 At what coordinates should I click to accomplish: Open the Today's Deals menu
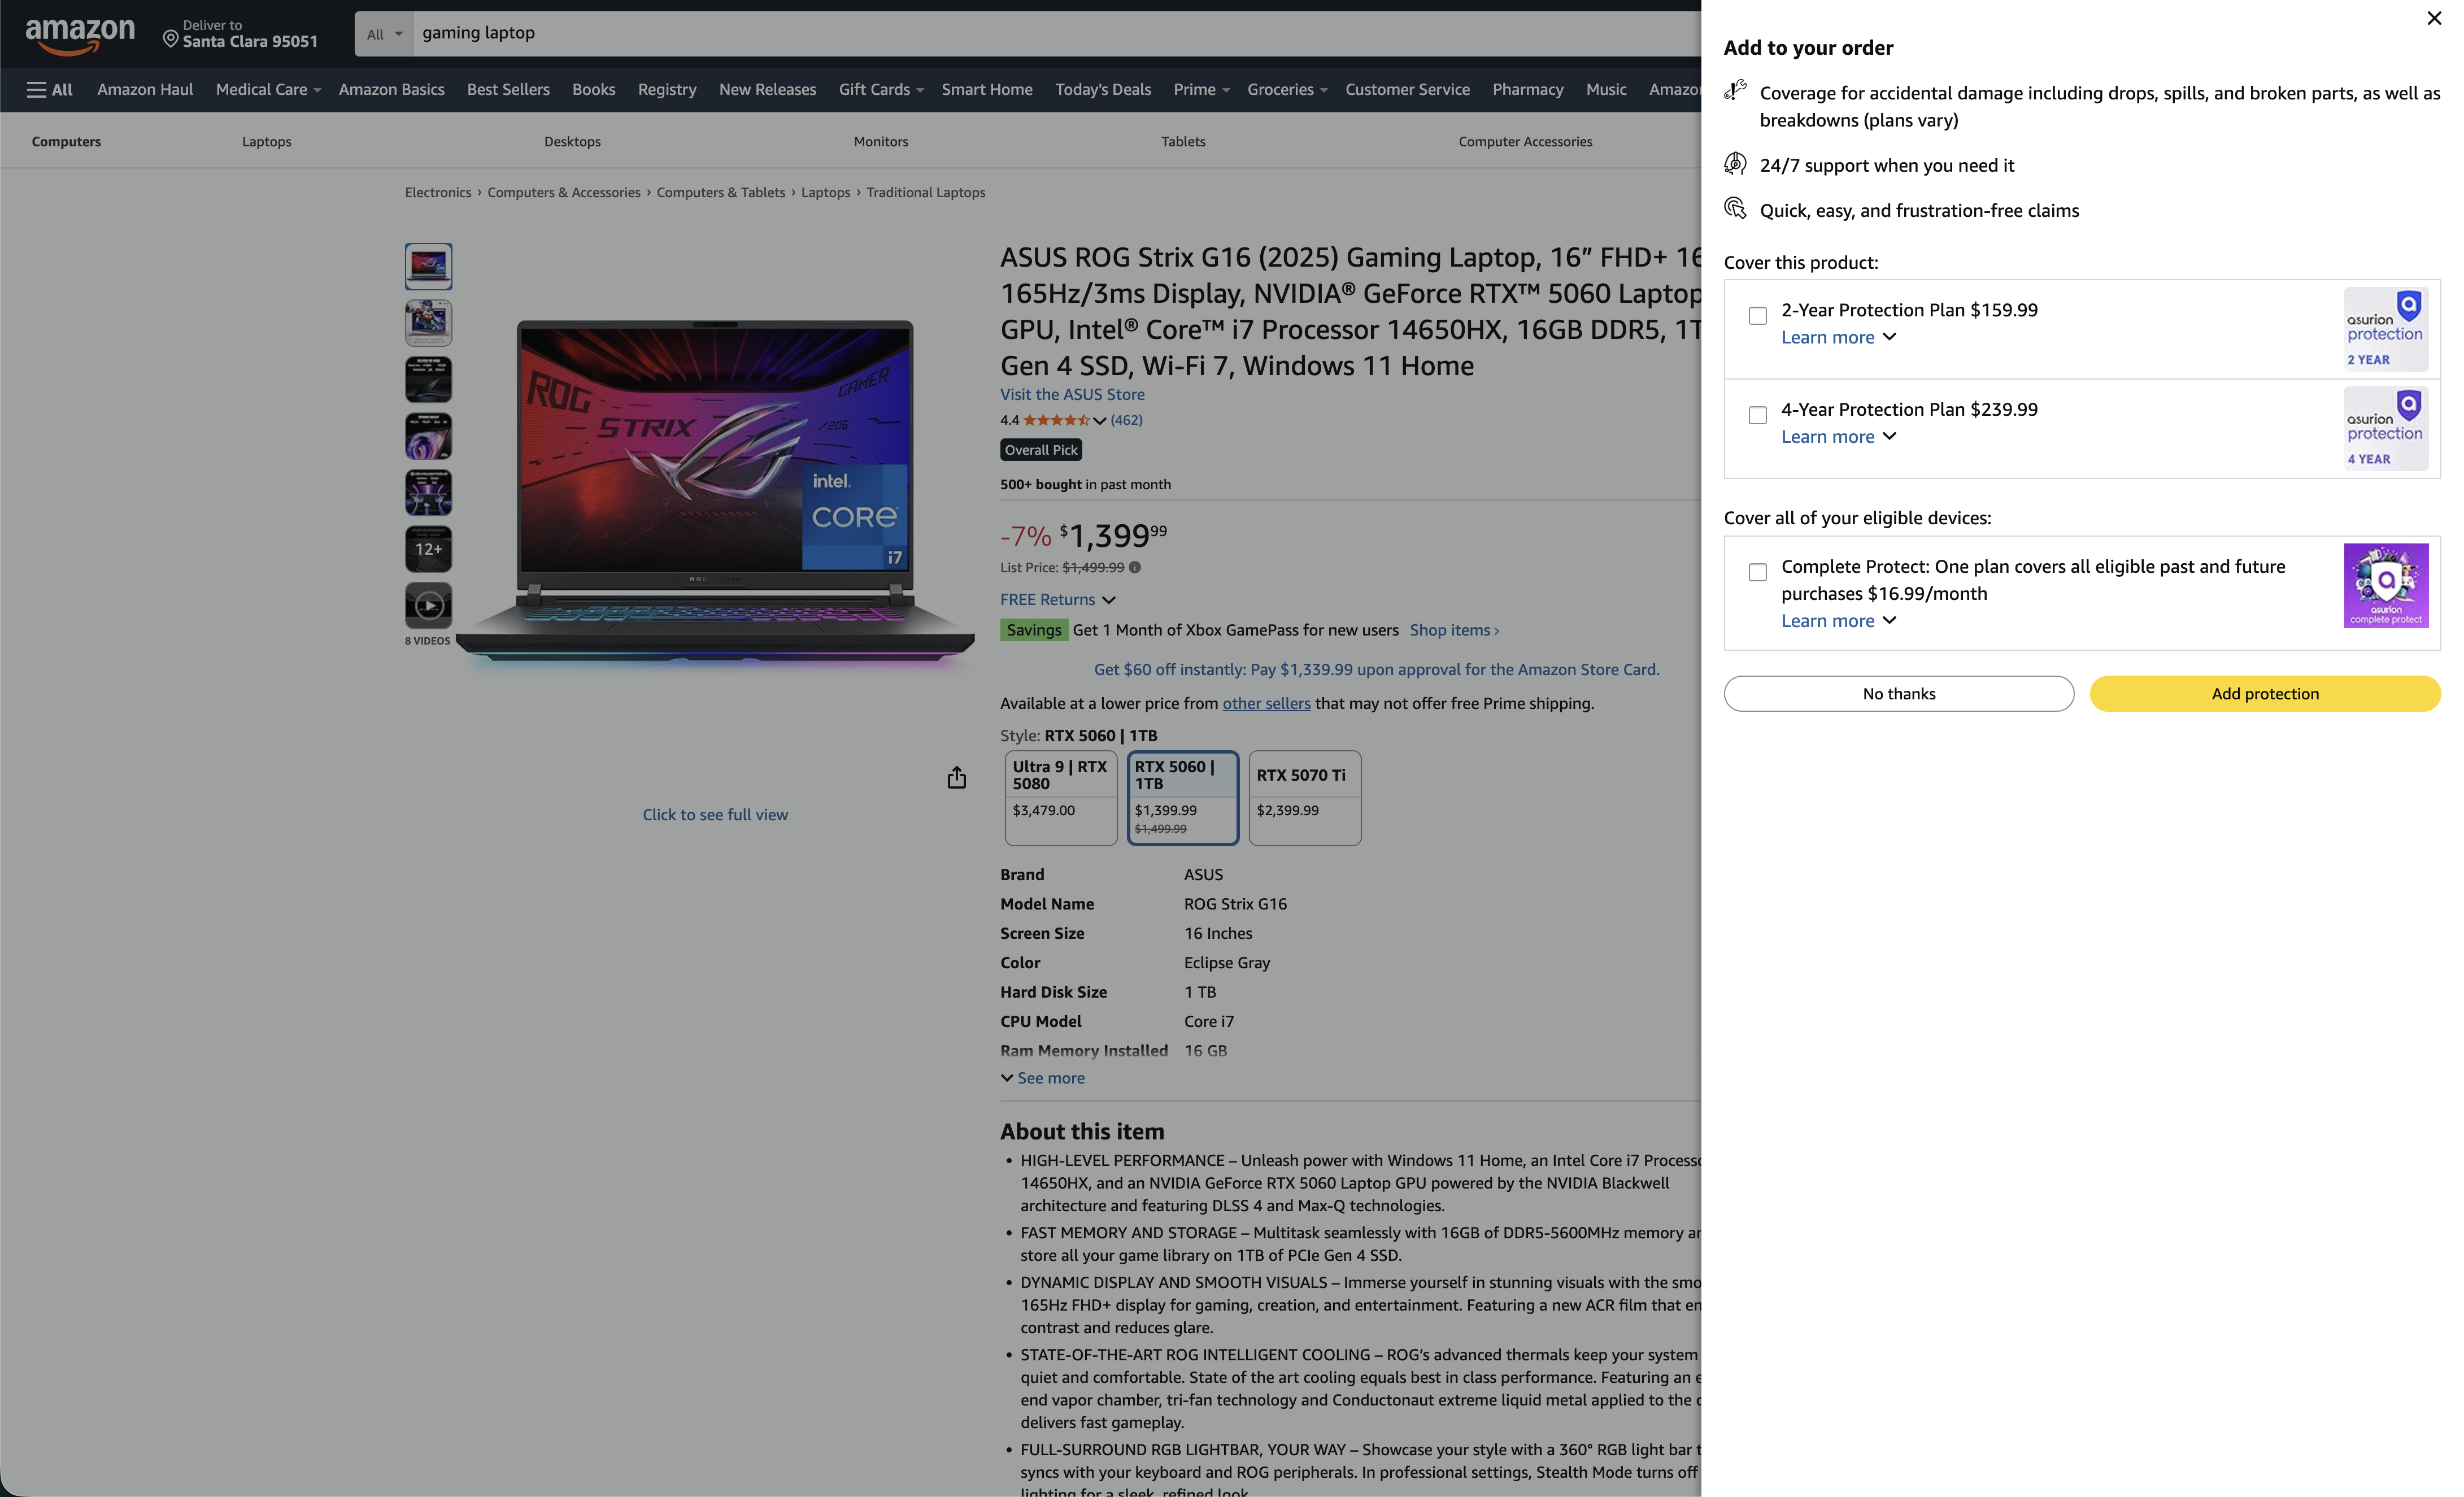(1102, 89)
